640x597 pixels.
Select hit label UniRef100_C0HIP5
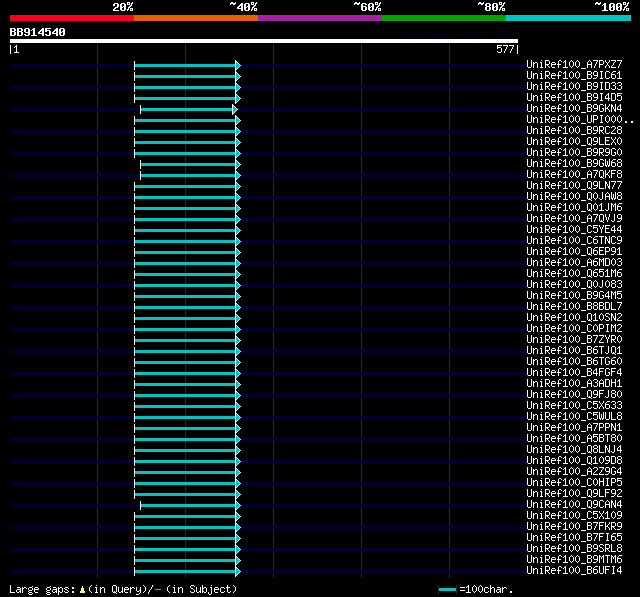[x=574, y=483]
